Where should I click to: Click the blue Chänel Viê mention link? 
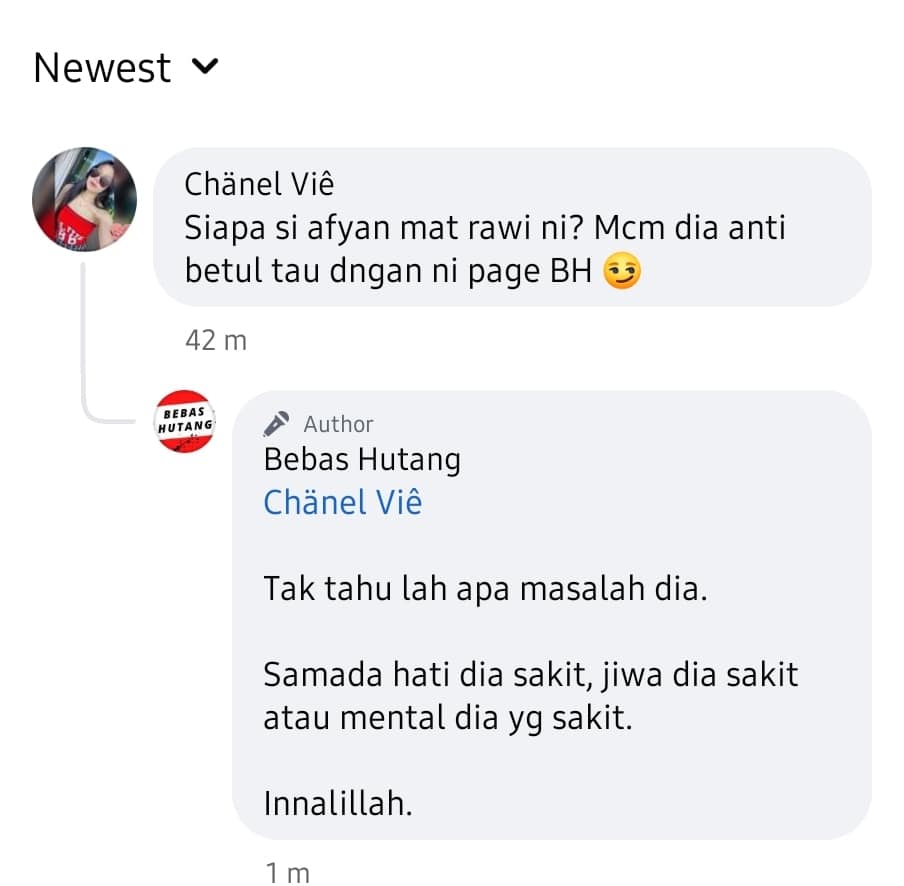[x=343, y=502]
